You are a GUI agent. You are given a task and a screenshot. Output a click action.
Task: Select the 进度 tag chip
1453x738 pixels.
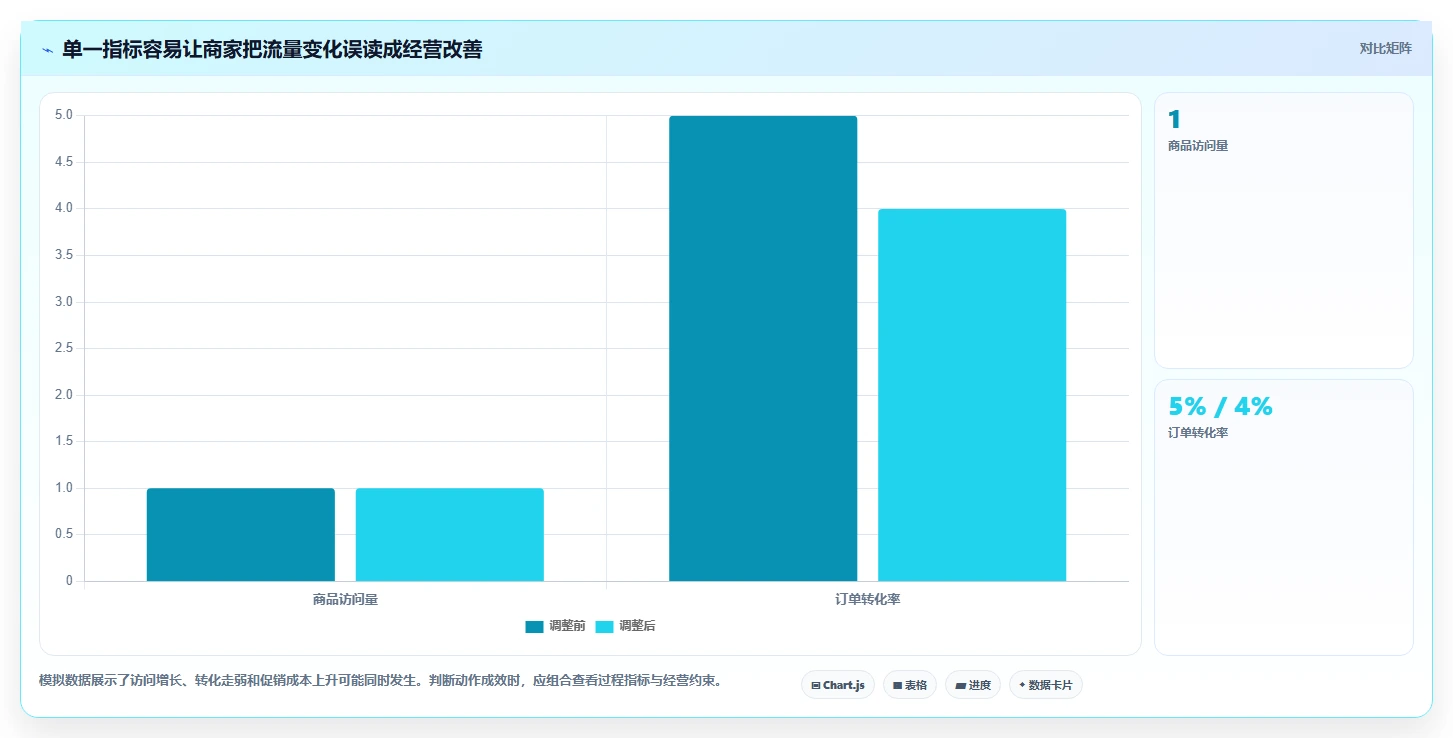click(973, 685)
